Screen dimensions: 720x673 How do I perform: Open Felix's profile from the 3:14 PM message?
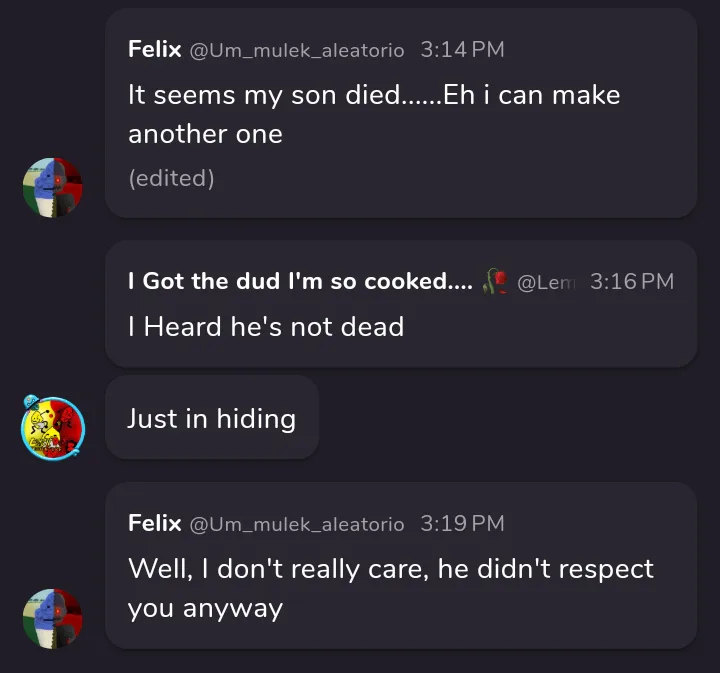[x=155, y=49]
